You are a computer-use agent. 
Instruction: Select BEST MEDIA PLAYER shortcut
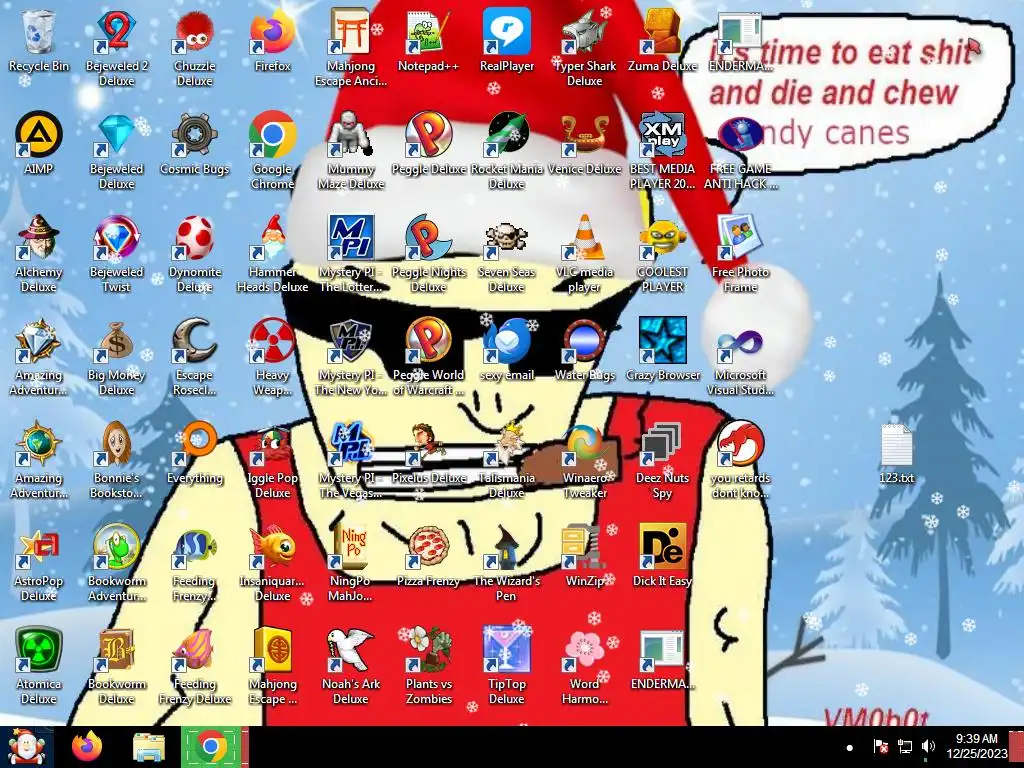click(x=662, y=150)
